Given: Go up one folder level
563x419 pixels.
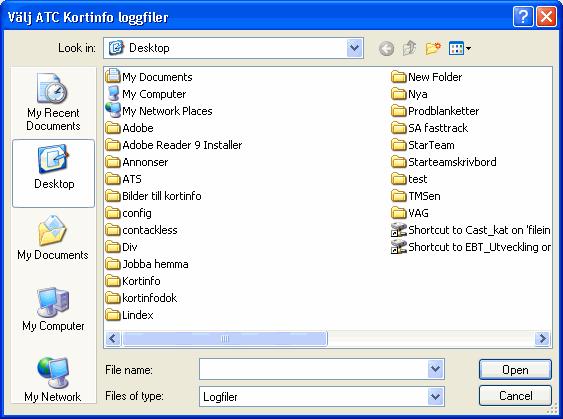Looking at the screenshot, I should (409, 48).
